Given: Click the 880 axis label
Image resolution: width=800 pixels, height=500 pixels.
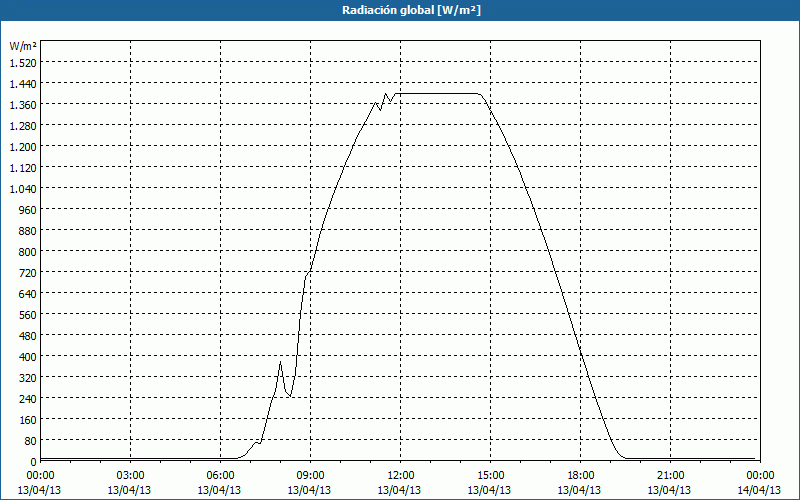Looking at the screenshot, I should coord(28,231).
